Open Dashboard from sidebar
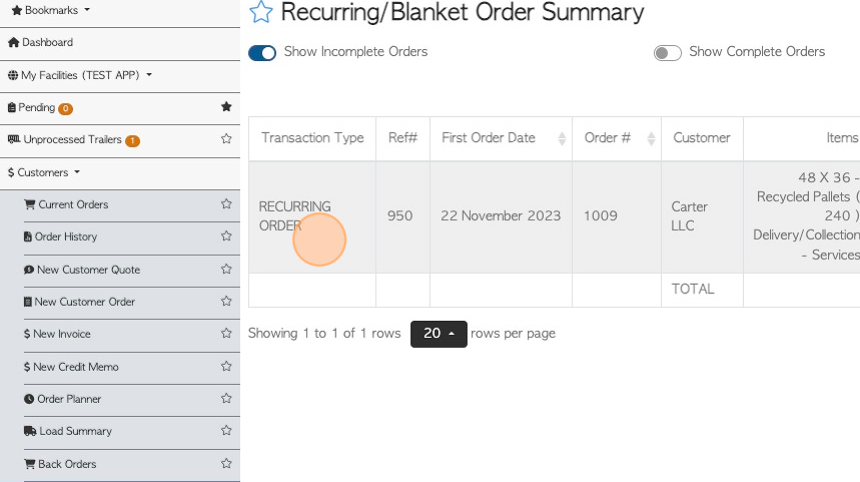 (x=47, y=43)
